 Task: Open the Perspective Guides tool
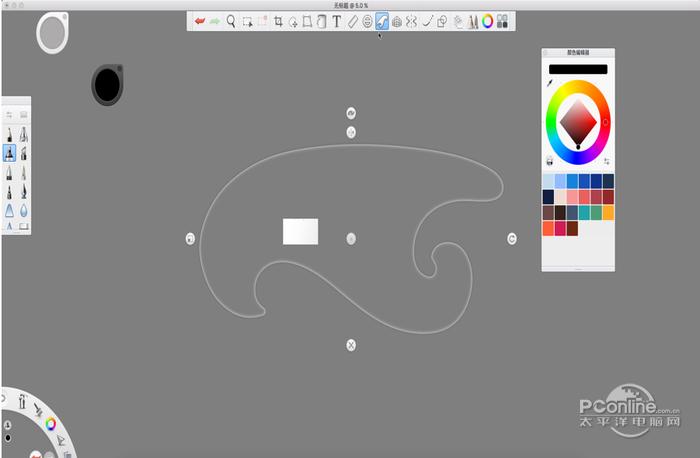pos(396,21)
